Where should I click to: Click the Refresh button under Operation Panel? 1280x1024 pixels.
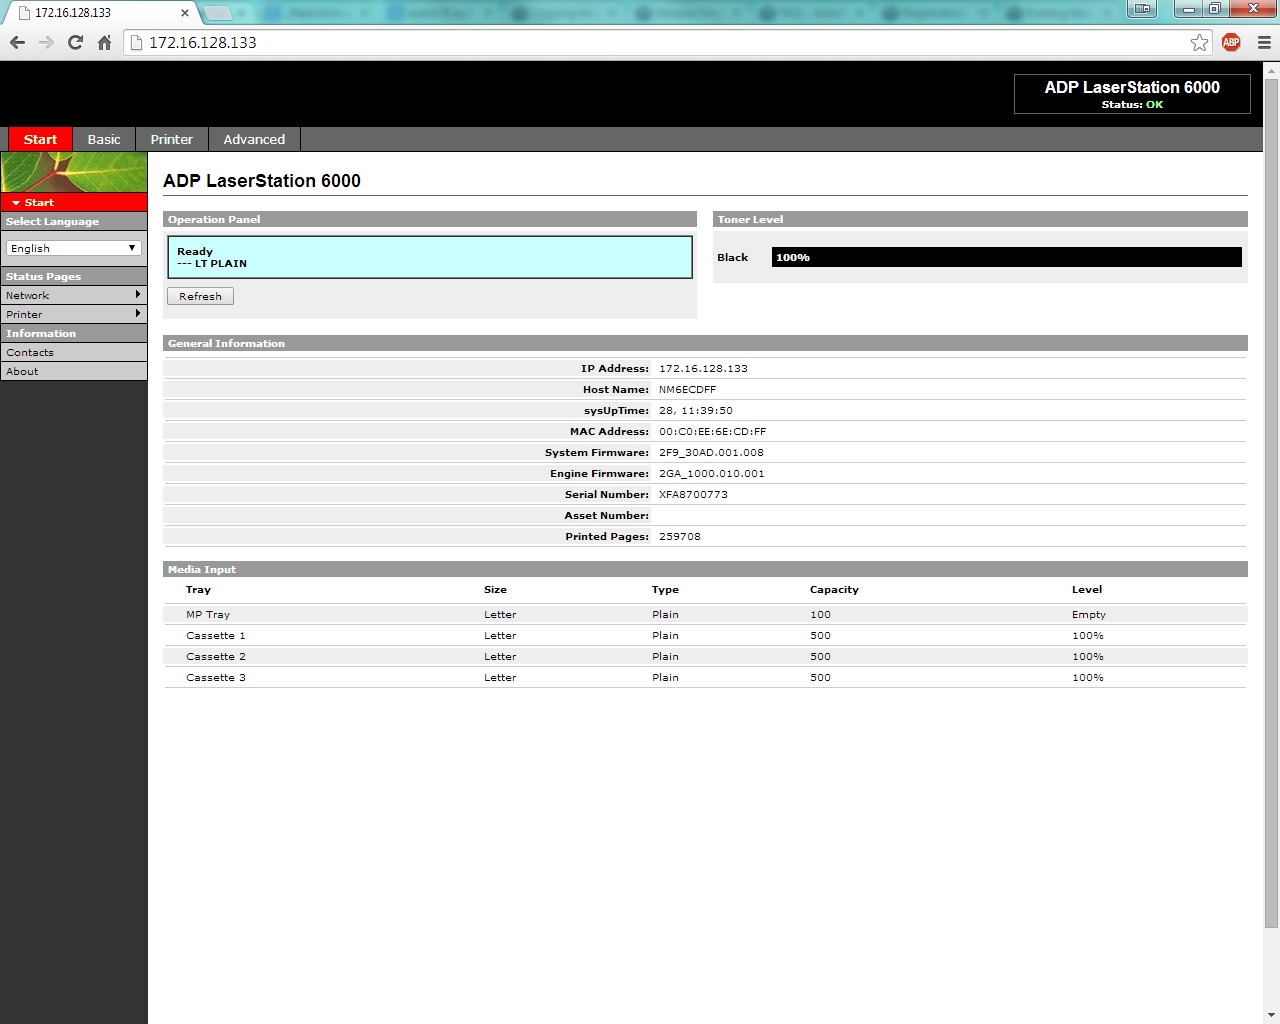point(200,296)
